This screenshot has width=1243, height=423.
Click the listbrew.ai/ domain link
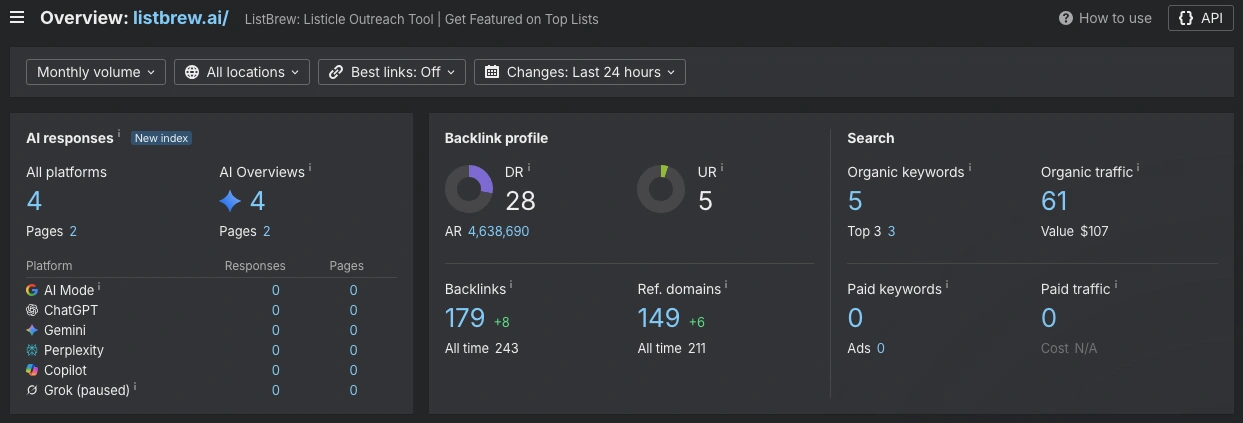point(180,18)
